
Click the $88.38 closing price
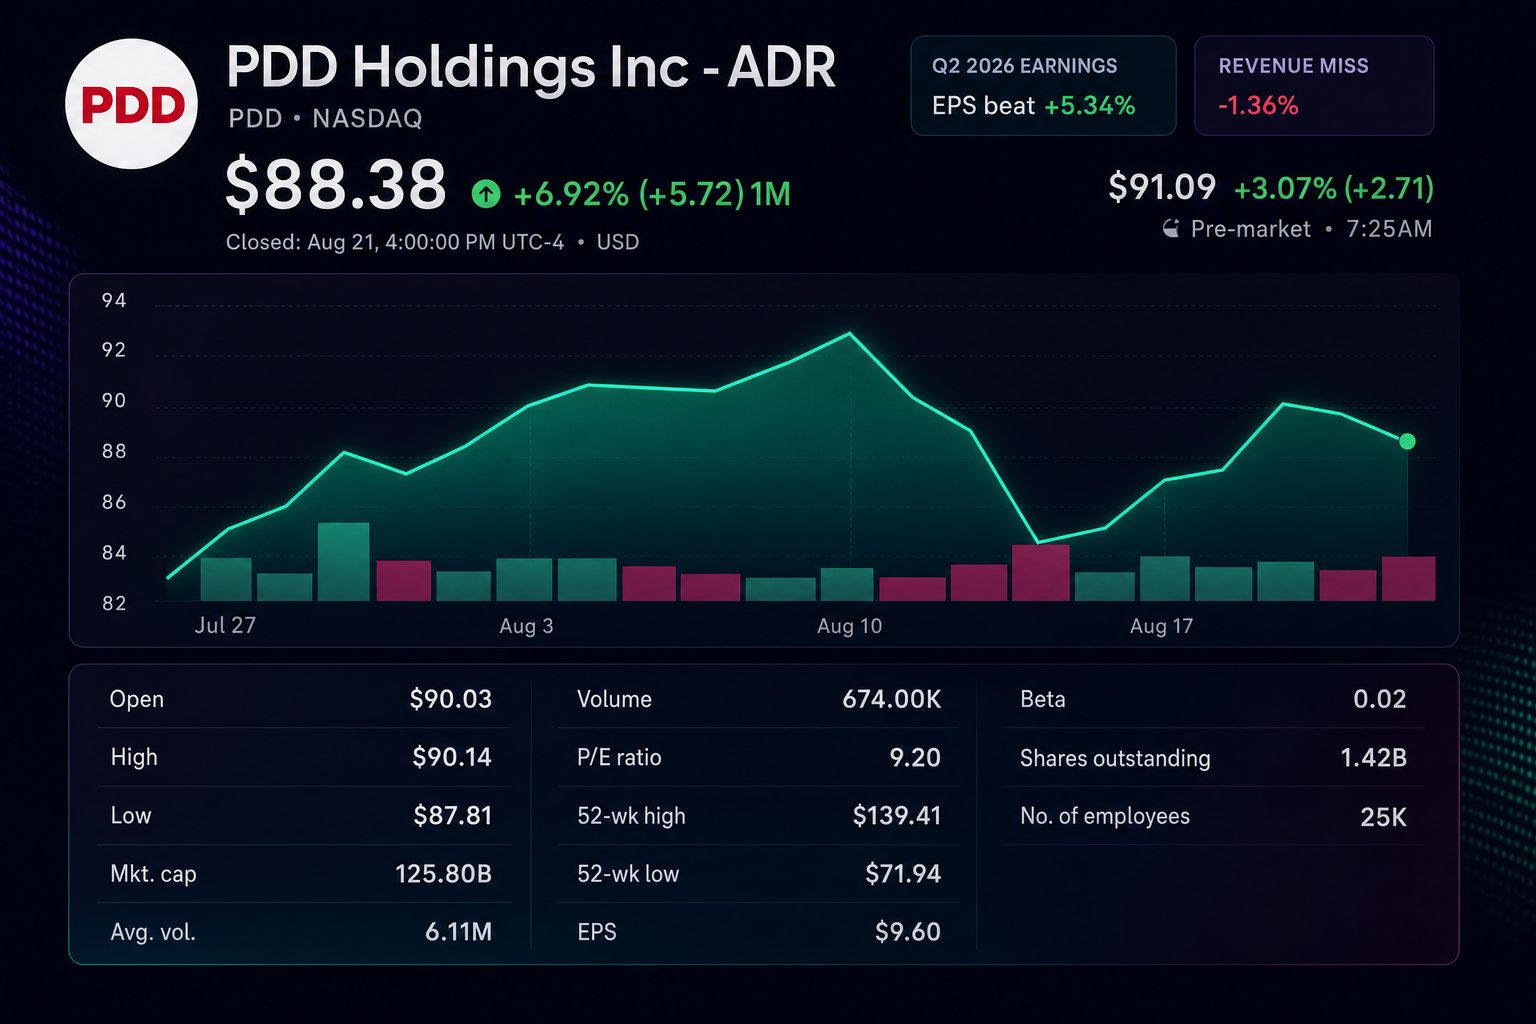click(x=336, y=186)
